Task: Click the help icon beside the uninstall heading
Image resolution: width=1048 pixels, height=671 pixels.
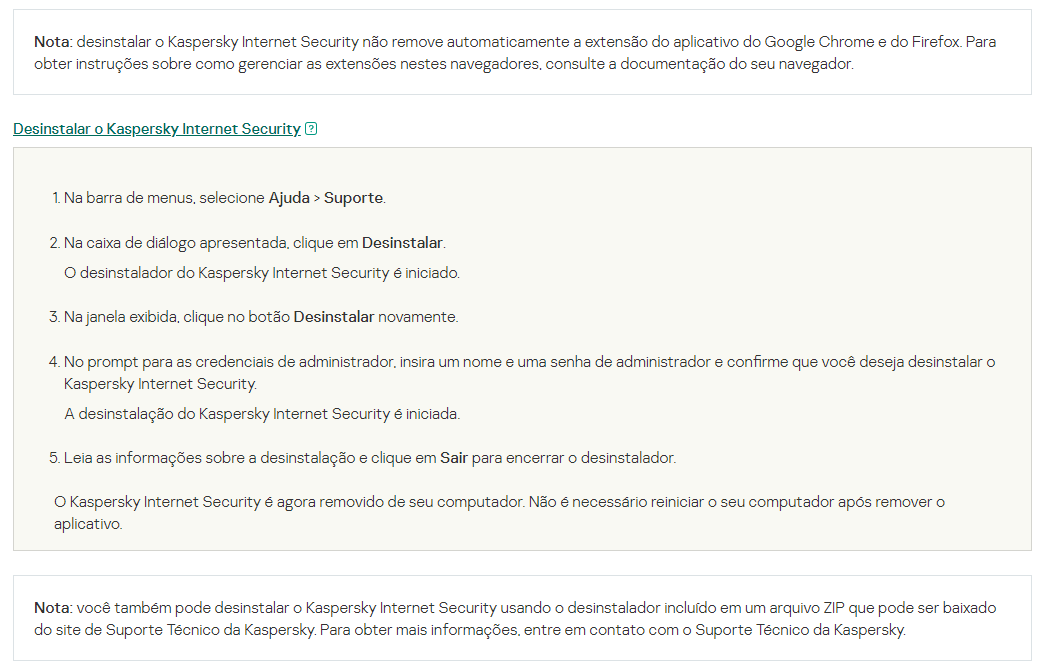Action: 311,129
